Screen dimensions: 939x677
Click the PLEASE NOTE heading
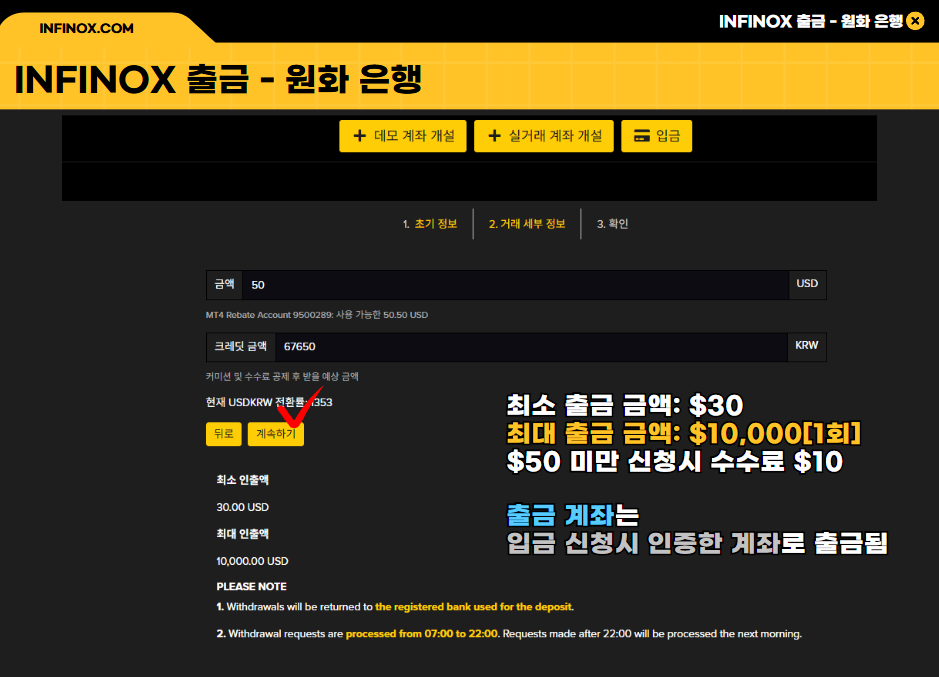pyautogui.click(x=252, y=587)
